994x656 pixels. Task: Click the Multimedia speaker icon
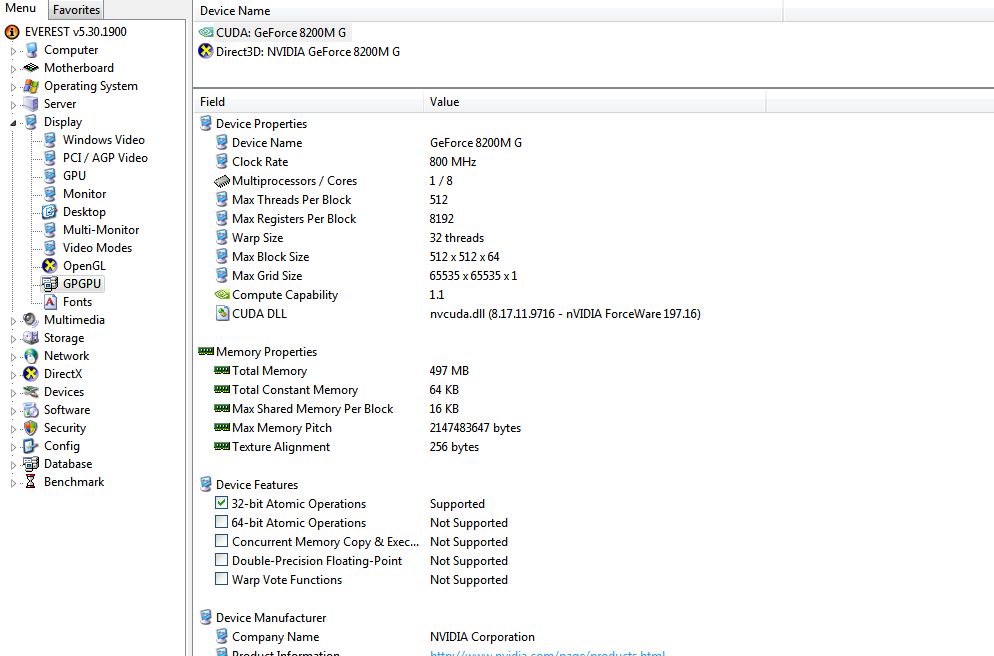[x=31, y=320]
